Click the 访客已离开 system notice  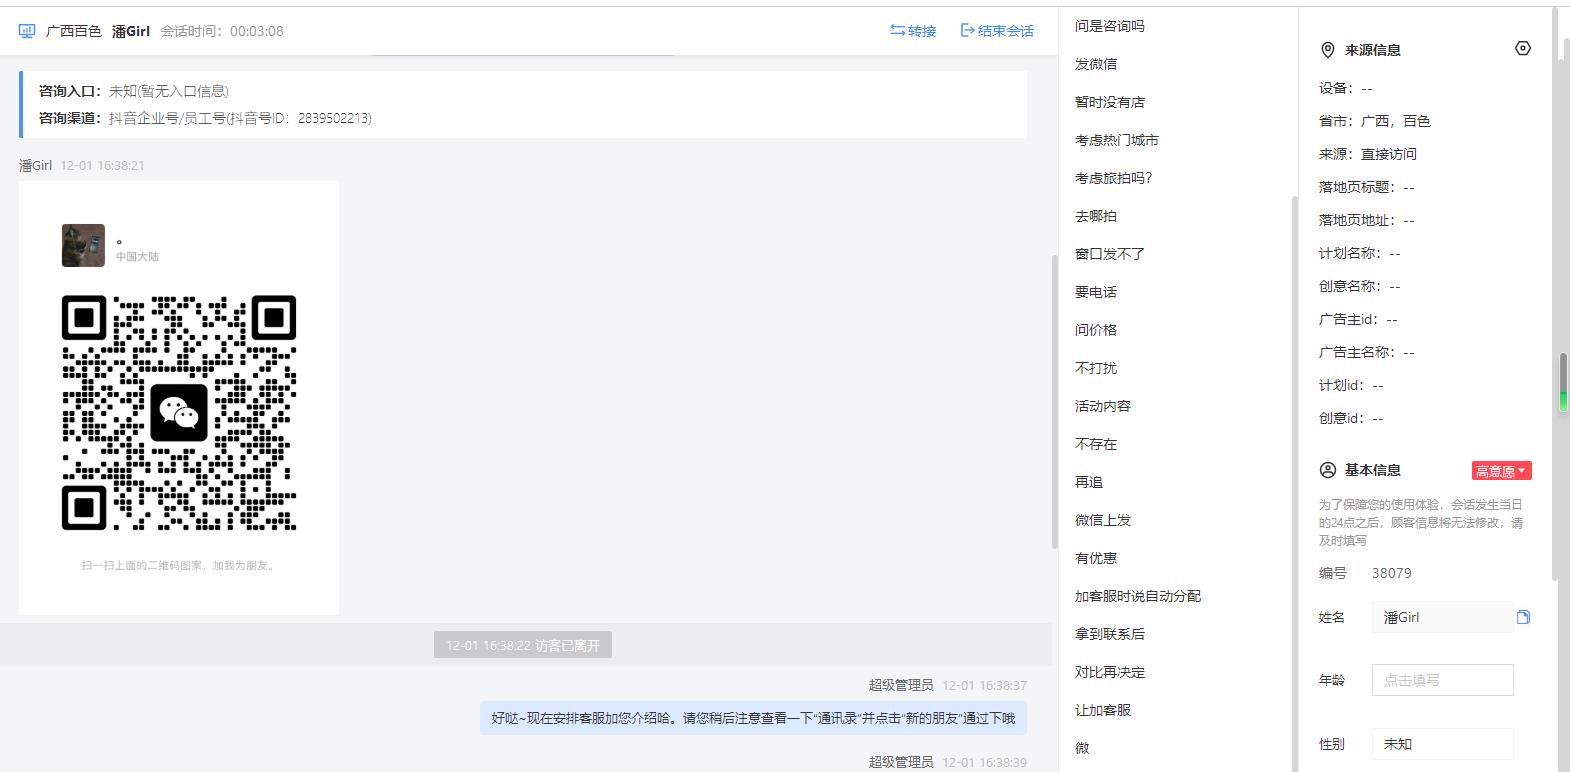click(523, 645)
